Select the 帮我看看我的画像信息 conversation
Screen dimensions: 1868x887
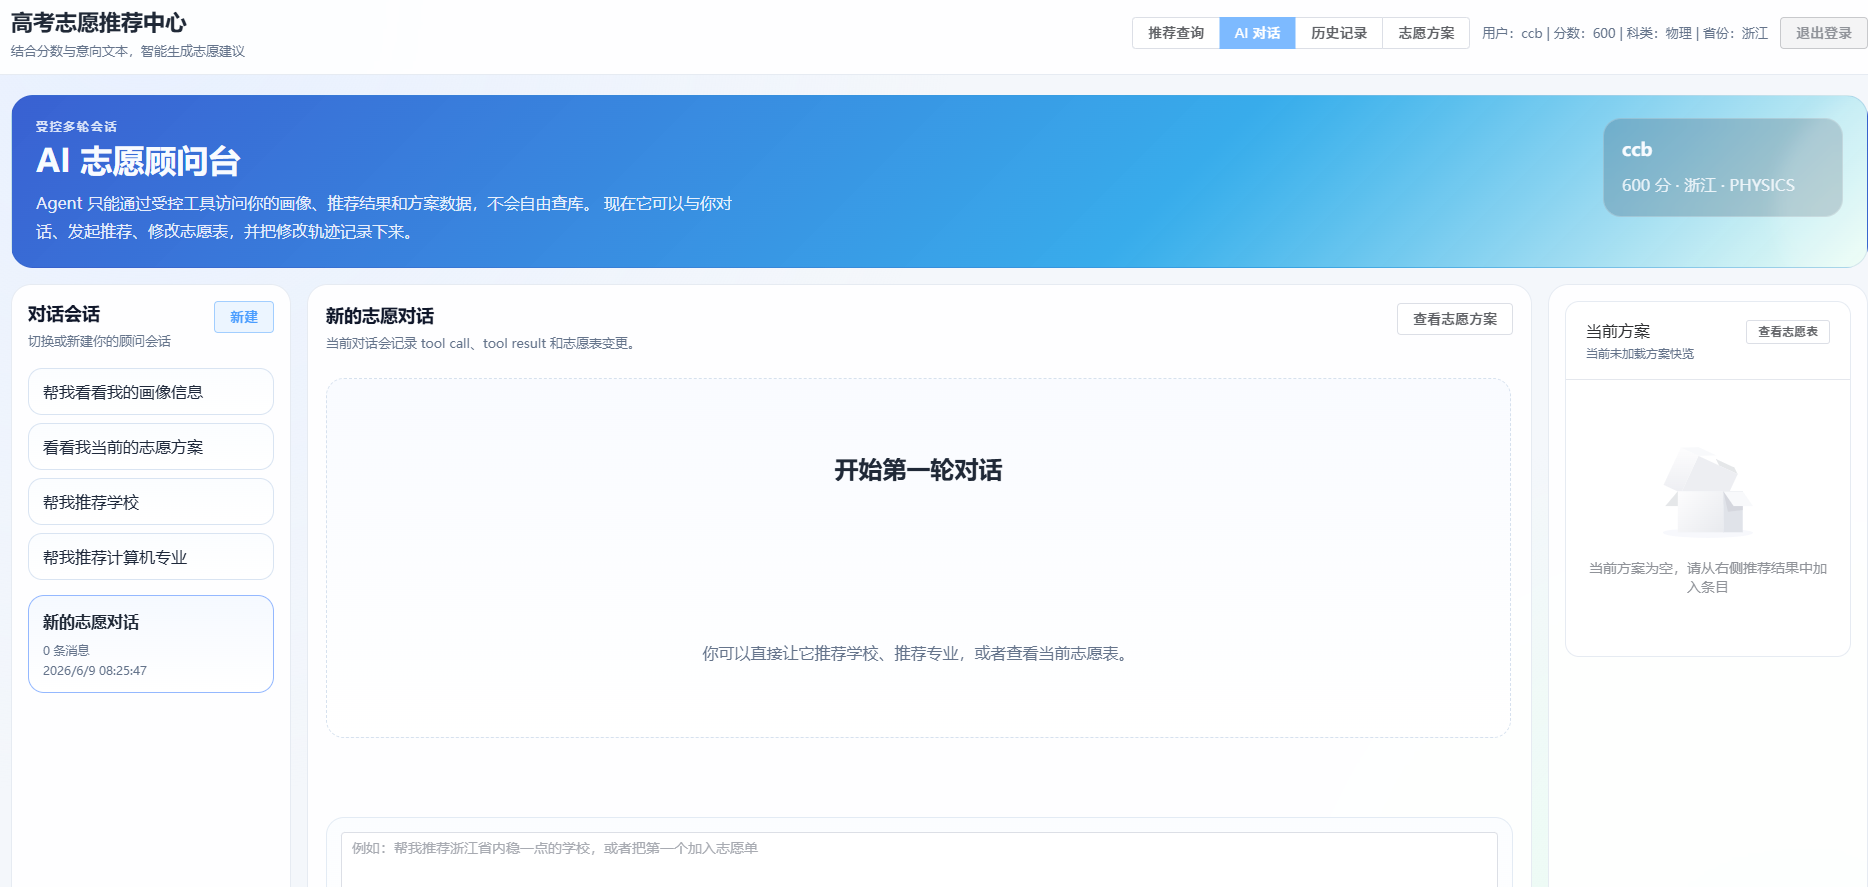[x=151, y=392]
